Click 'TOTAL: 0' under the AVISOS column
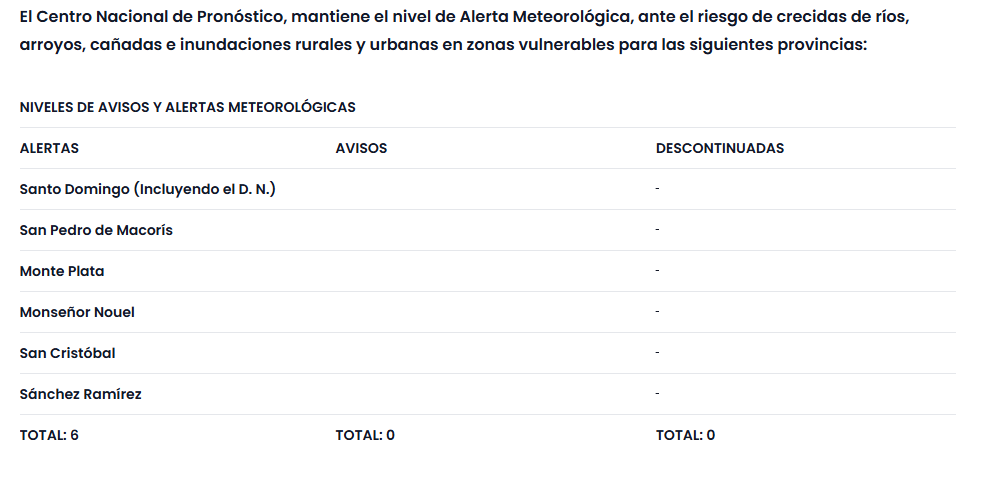This screenshot has width=987, height=477. [x=365, y=435]
